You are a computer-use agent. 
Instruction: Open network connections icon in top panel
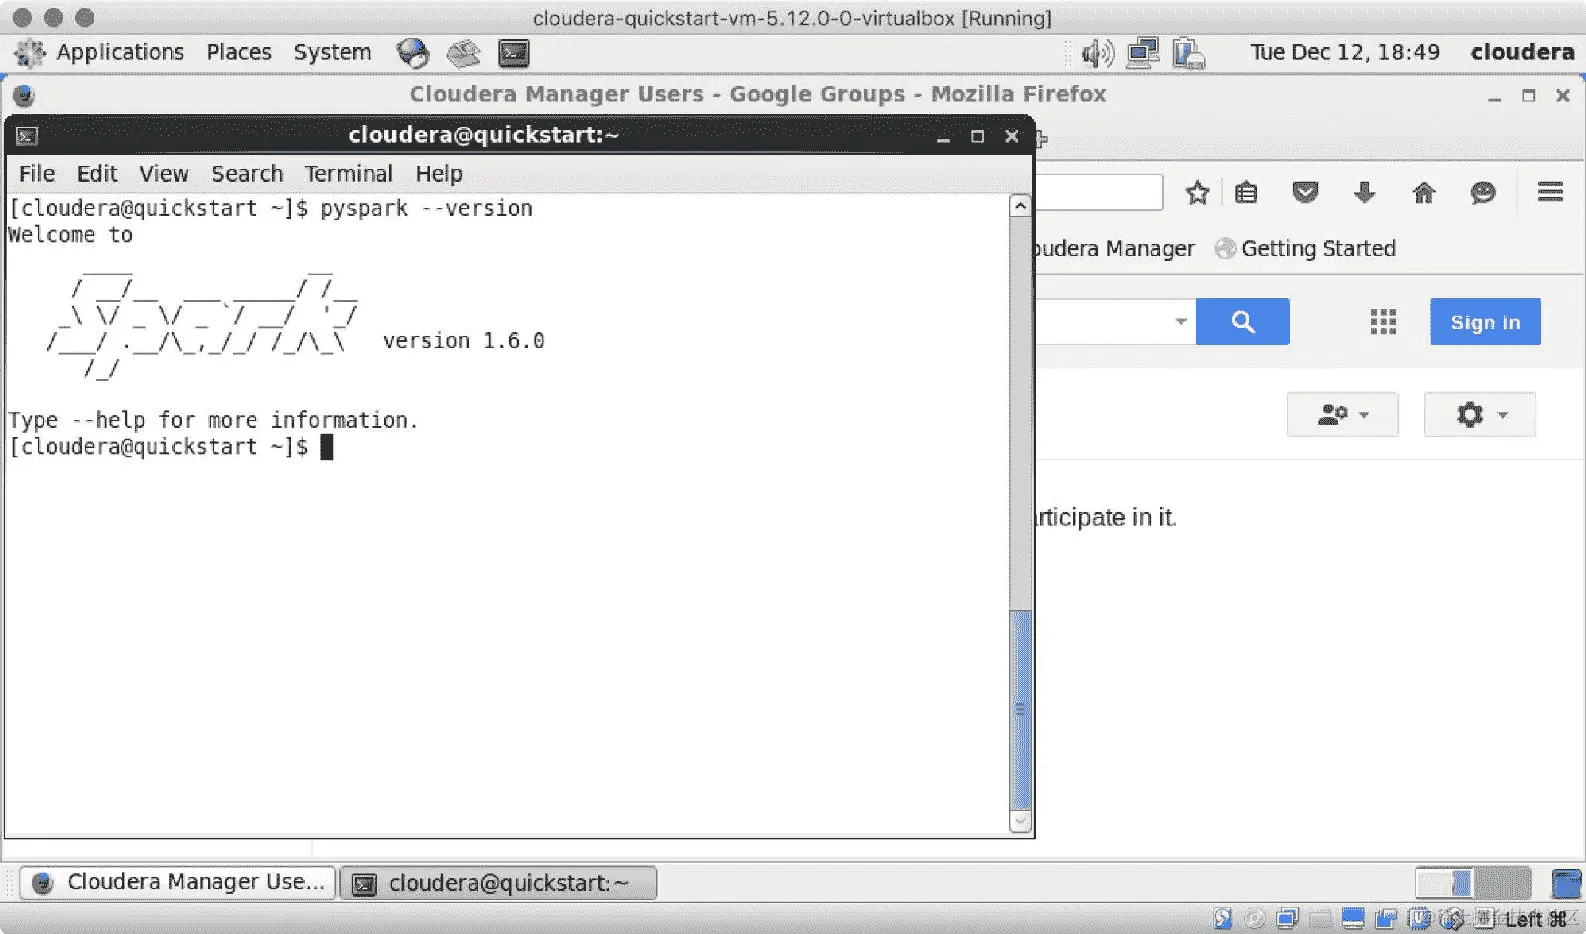pos(1143,52)
